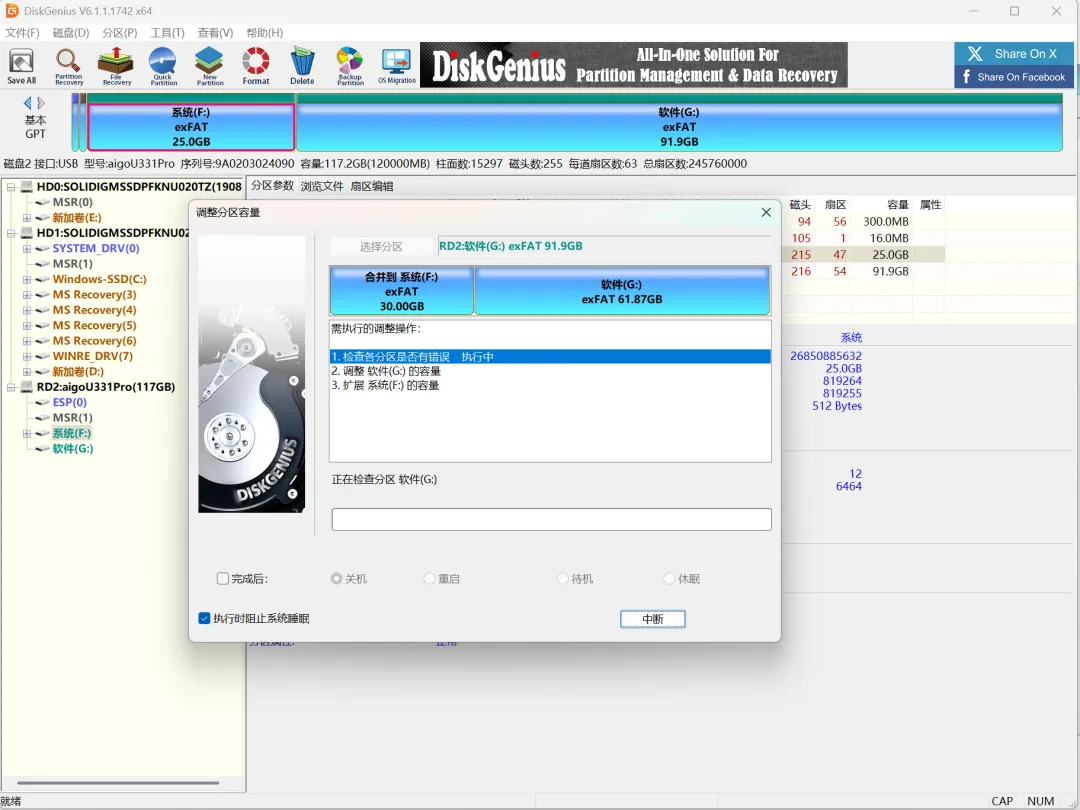Open the 分区(P) menu

(x=120, y=32)
